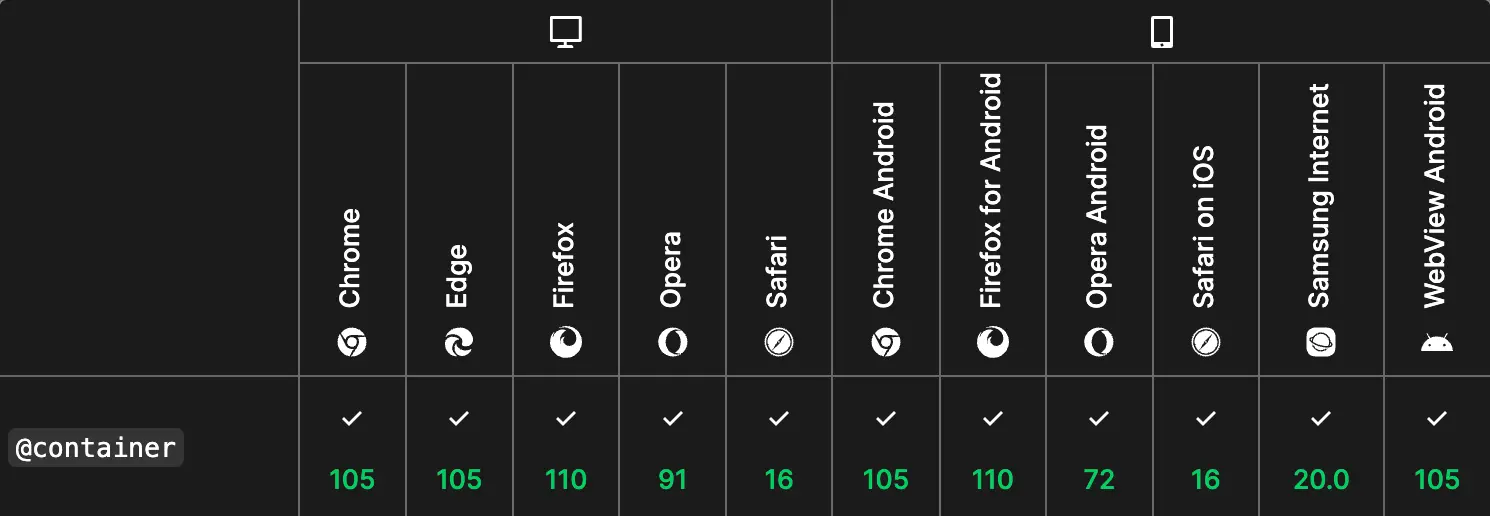Click the Opera desktop logo icon
This screenshot has width=1490, height=516.
coord(673,343)
